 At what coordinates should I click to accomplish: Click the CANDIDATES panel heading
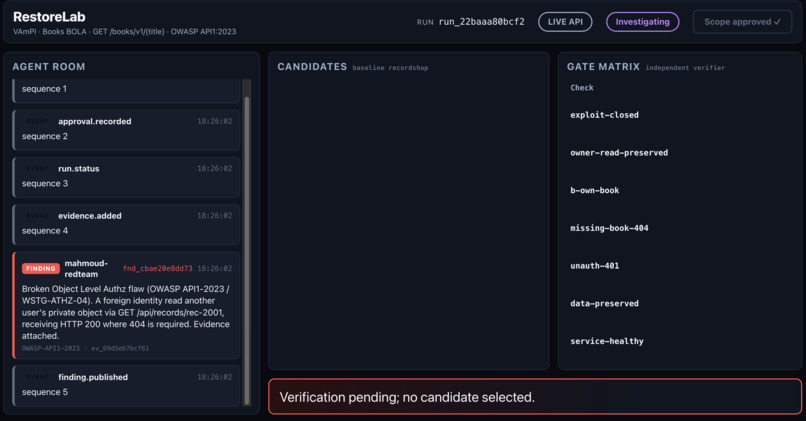point(312,67)
